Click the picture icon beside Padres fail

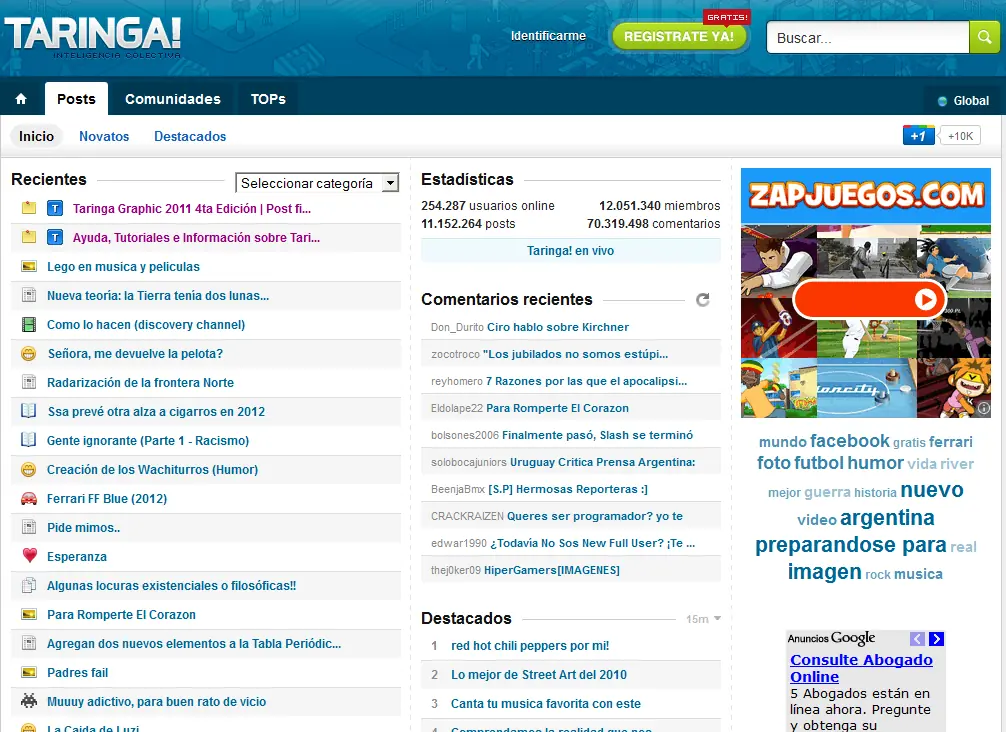(x=29, y=672)
